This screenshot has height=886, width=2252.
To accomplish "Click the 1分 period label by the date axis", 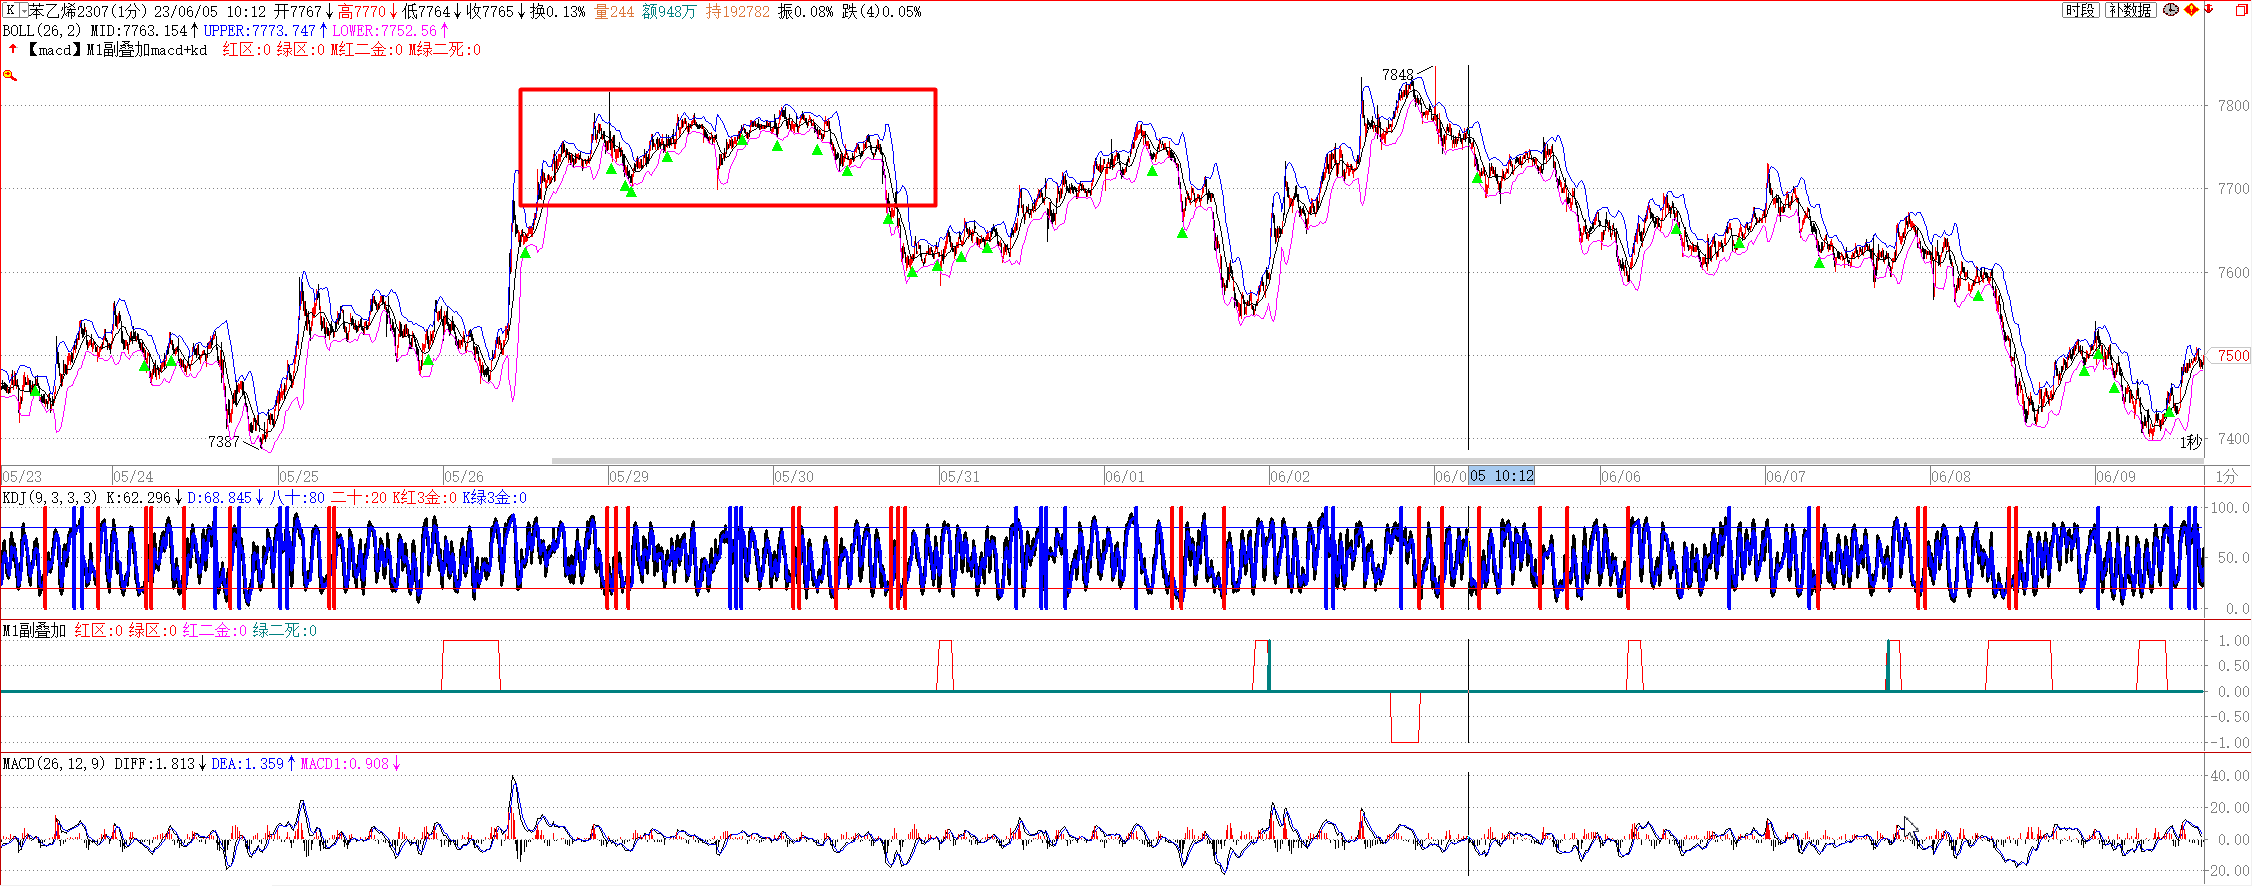I will pos(2225,476).
